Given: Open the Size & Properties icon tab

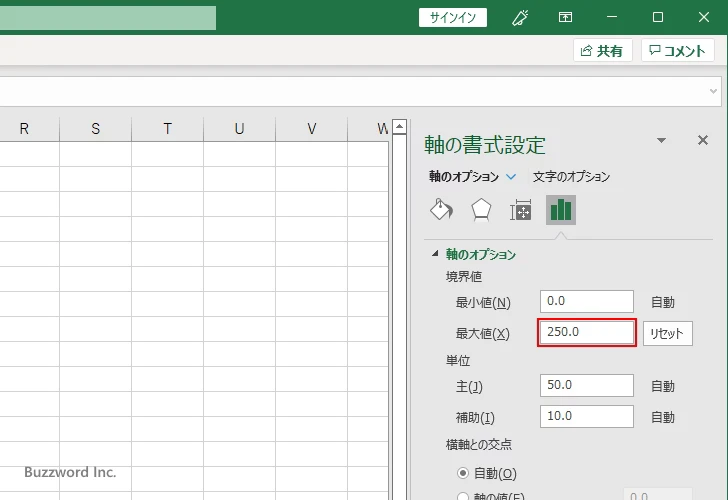Looking at the screenshot, I should 521,209.
